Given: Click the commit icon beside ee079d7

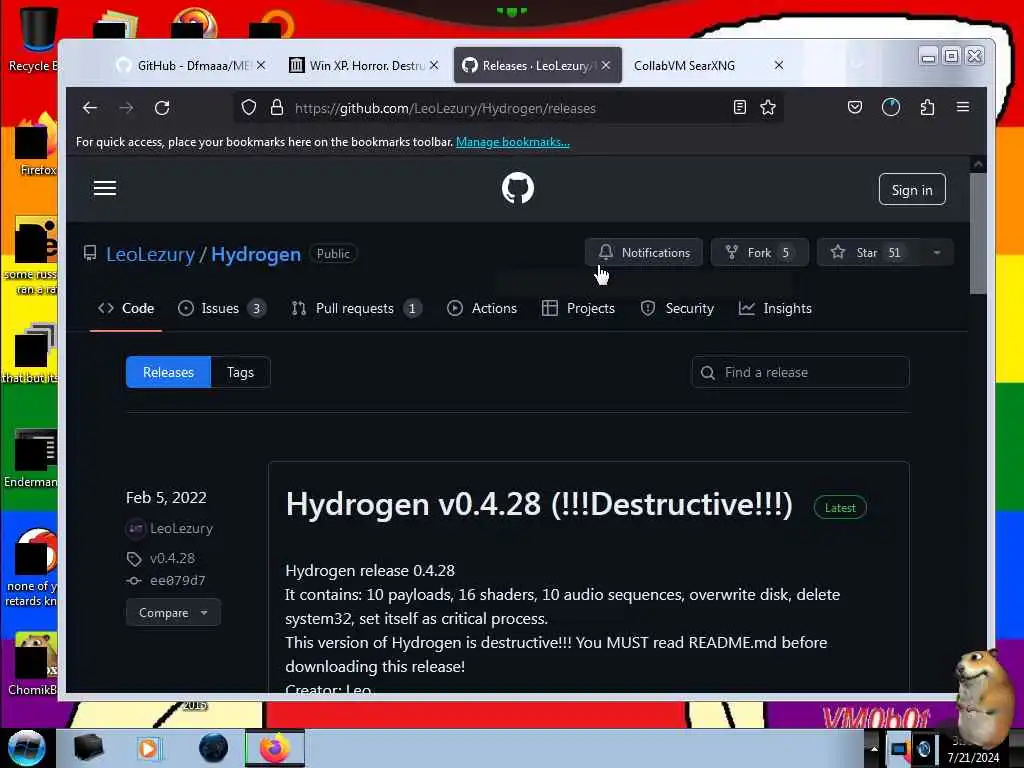Looking at the screenshot, I should (x=134, y=581).
